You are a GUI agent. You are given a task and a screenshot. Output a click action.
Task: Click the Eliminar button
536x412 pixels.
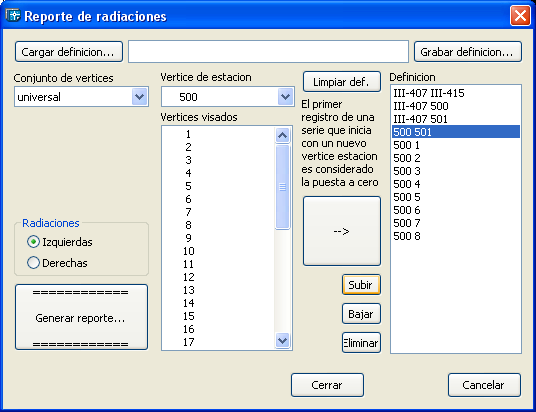click(361, 343)
